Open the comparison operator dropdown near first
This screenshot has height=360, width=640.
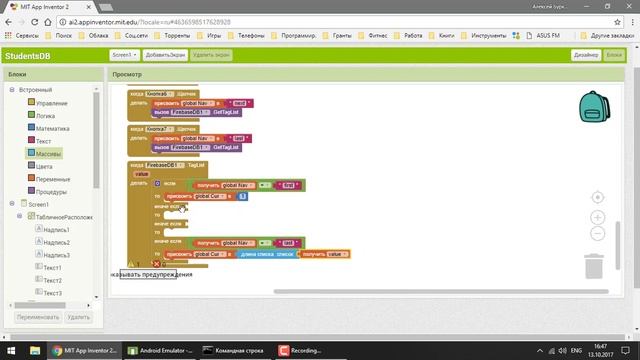264,185
